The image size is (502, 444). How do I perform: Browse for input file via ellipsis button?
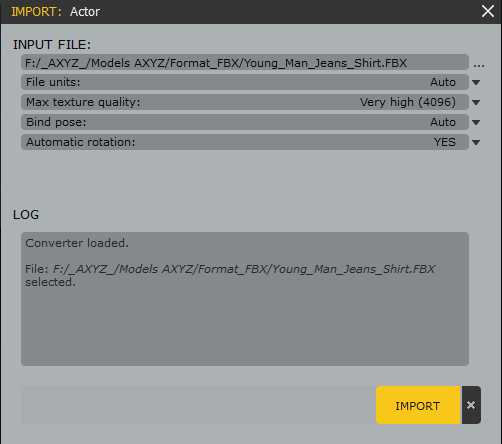479,65
